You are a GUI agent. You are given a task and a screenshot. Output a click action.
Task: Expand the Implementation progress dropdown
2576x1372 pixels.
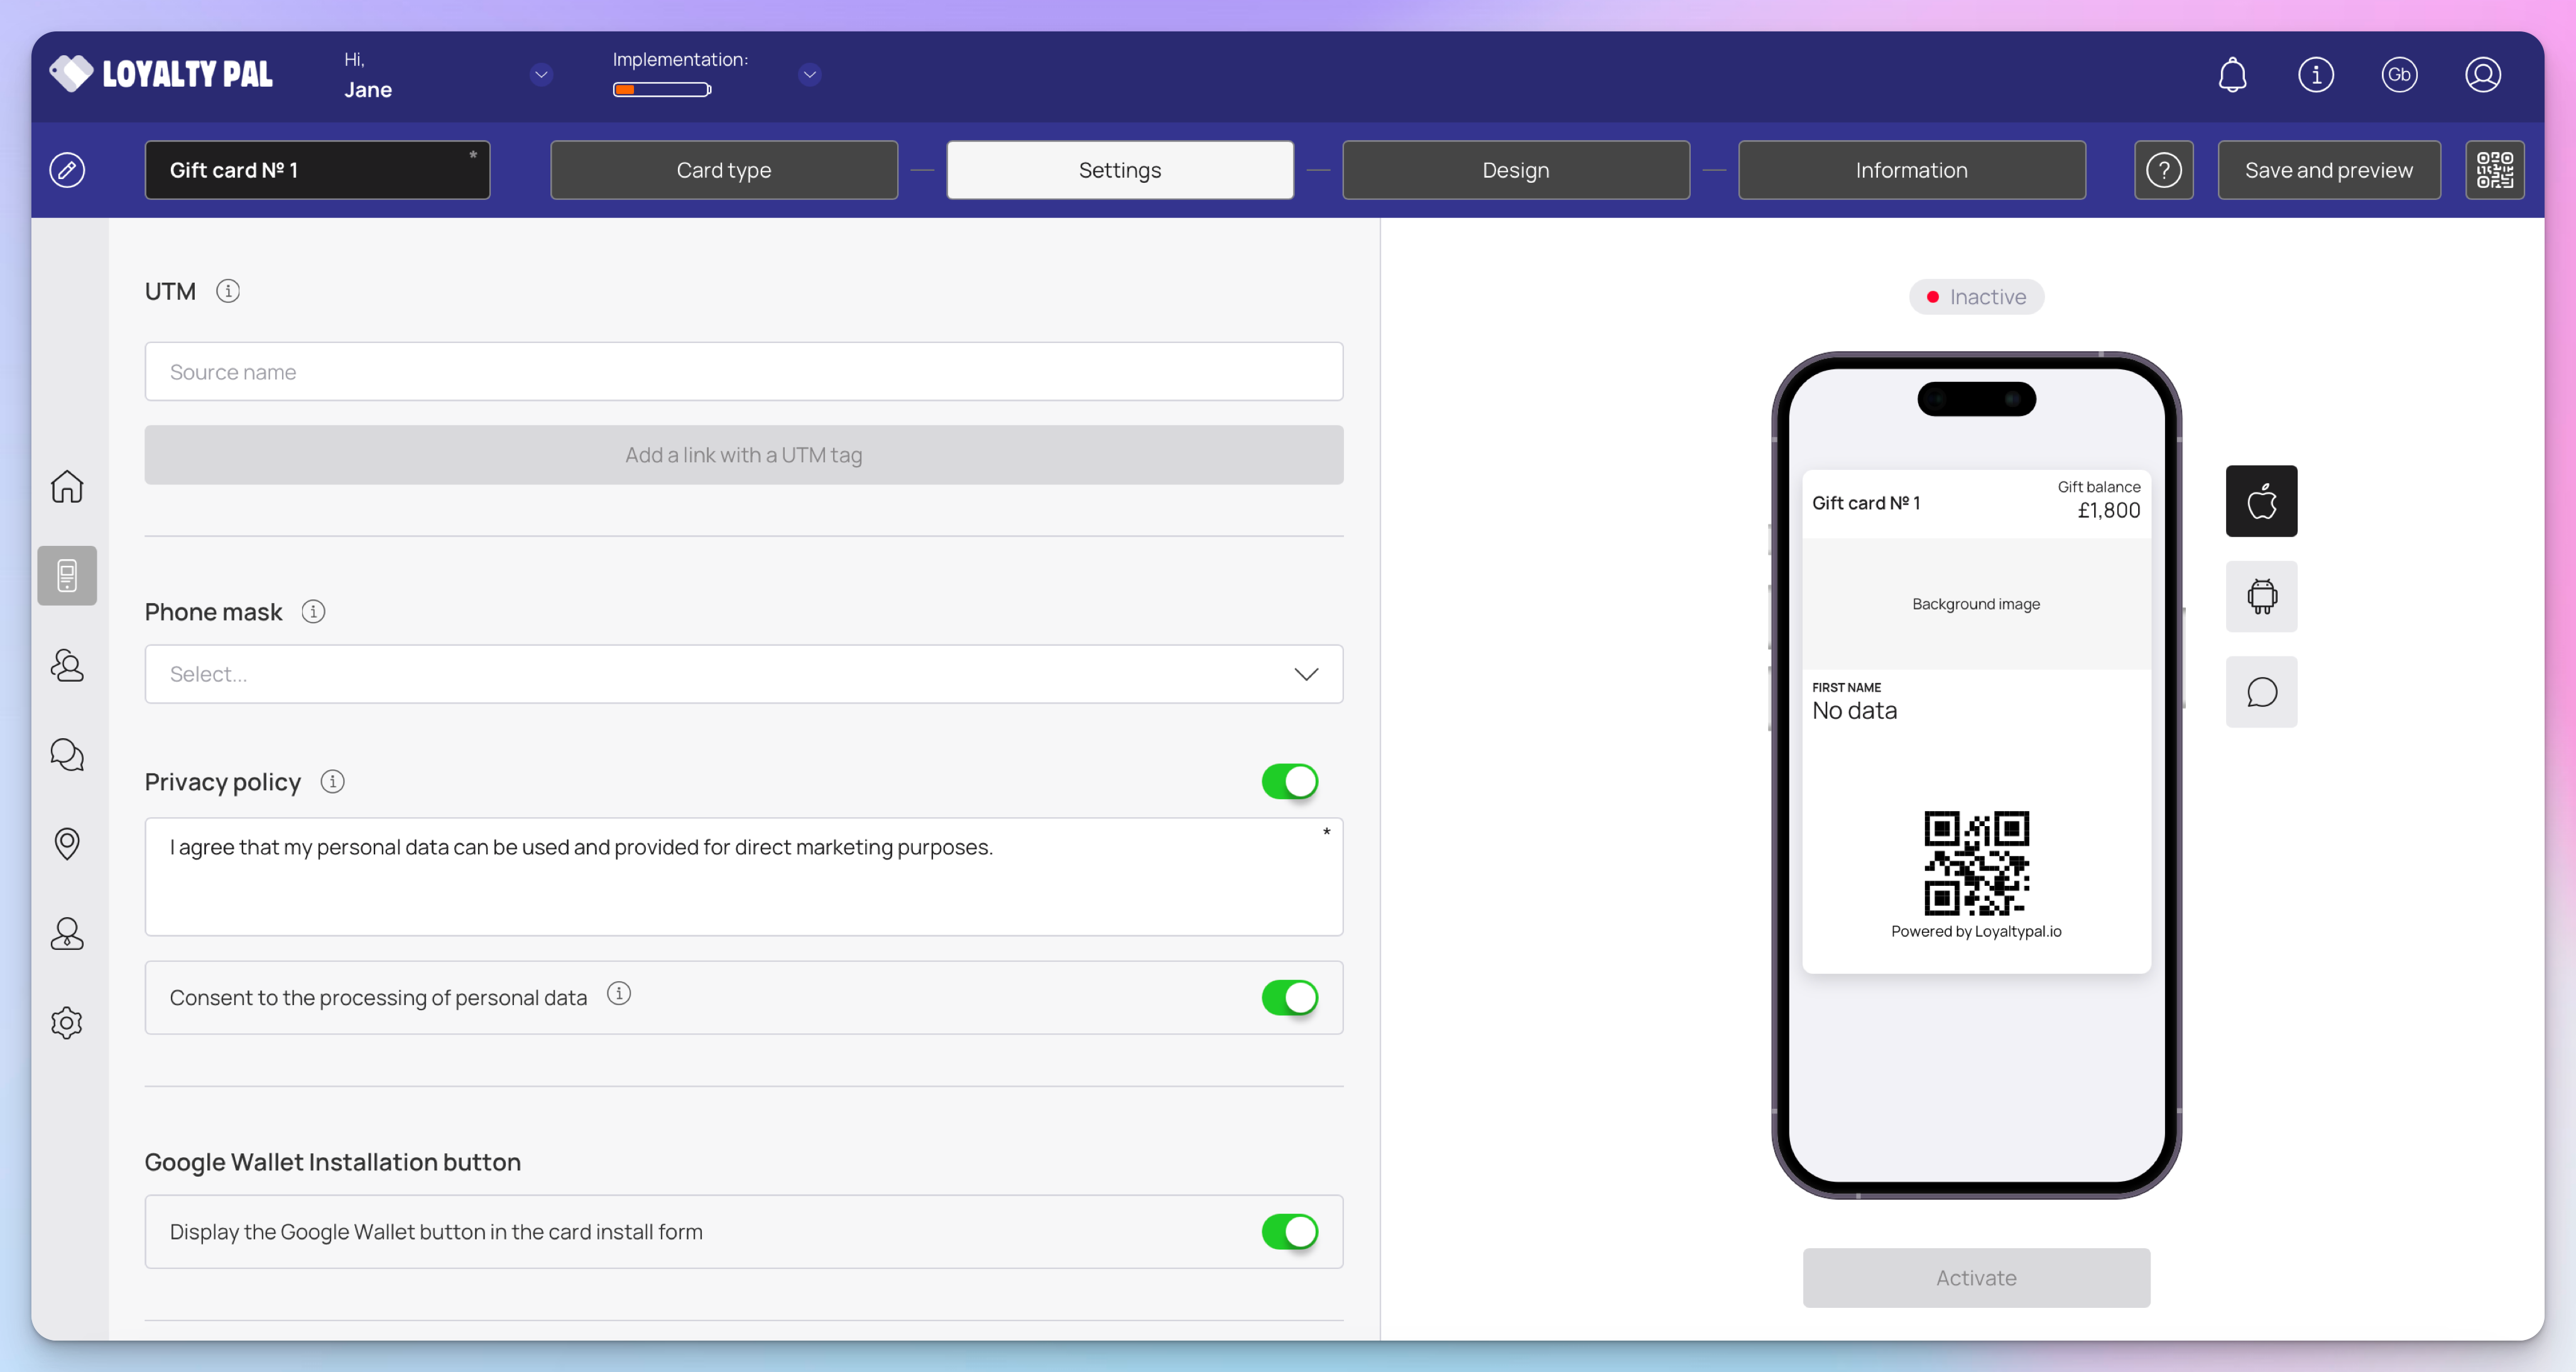[809, 75]
